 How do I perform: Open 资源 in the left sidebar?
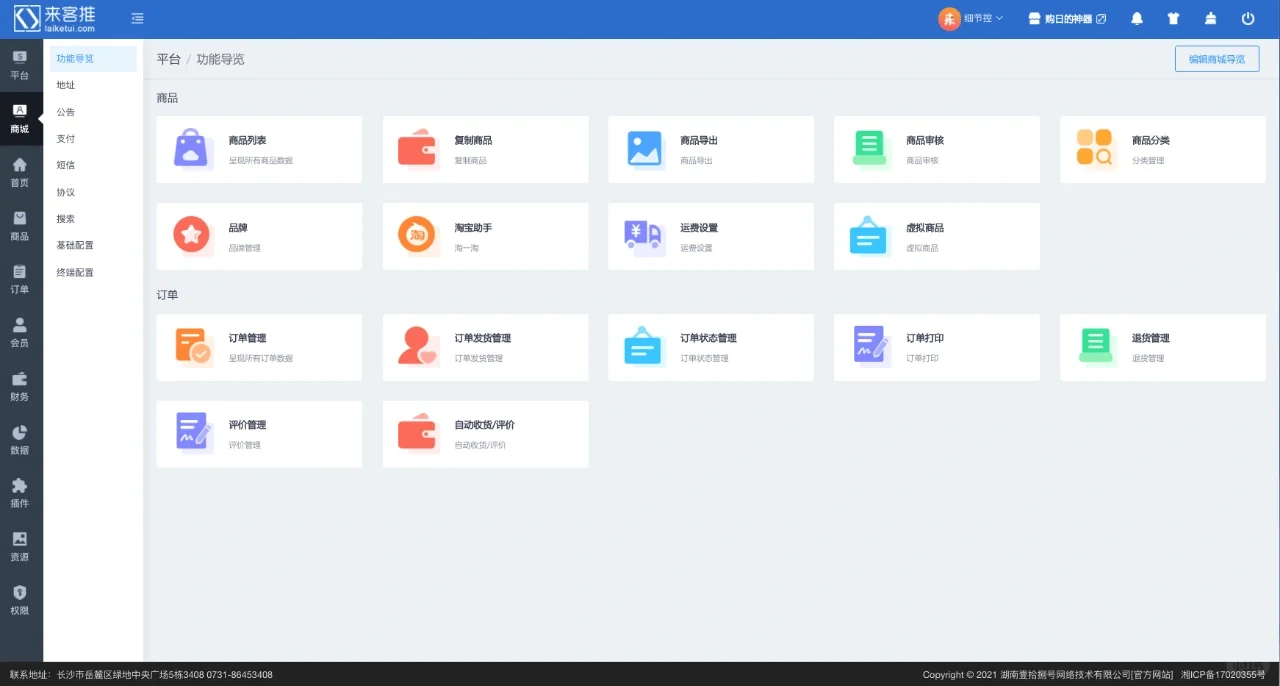tap(20, 547)
